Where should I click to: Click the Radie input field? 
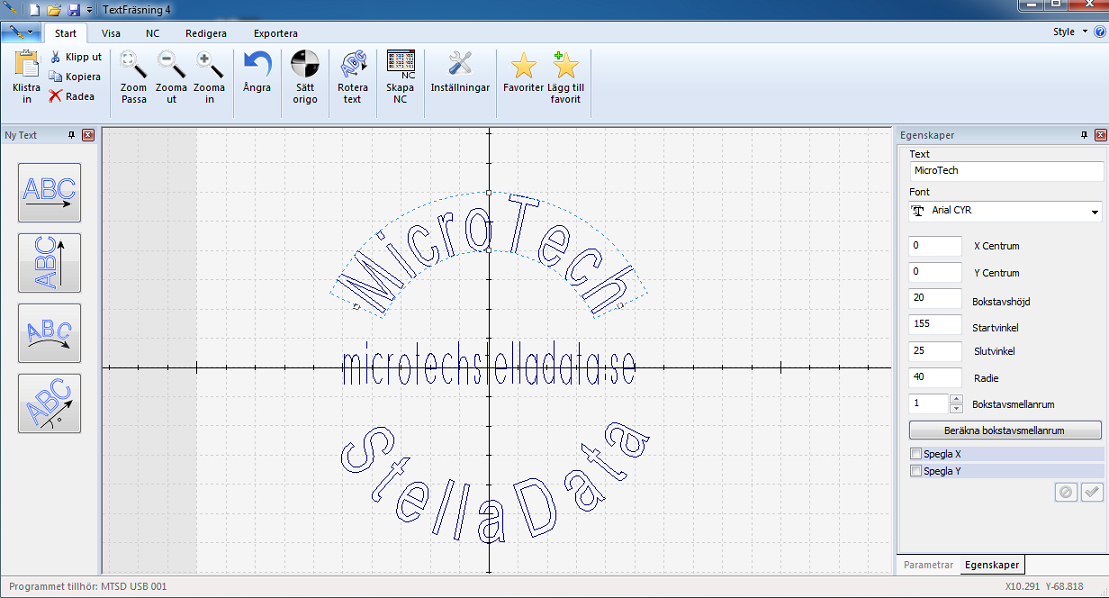(x=935, y=377)
